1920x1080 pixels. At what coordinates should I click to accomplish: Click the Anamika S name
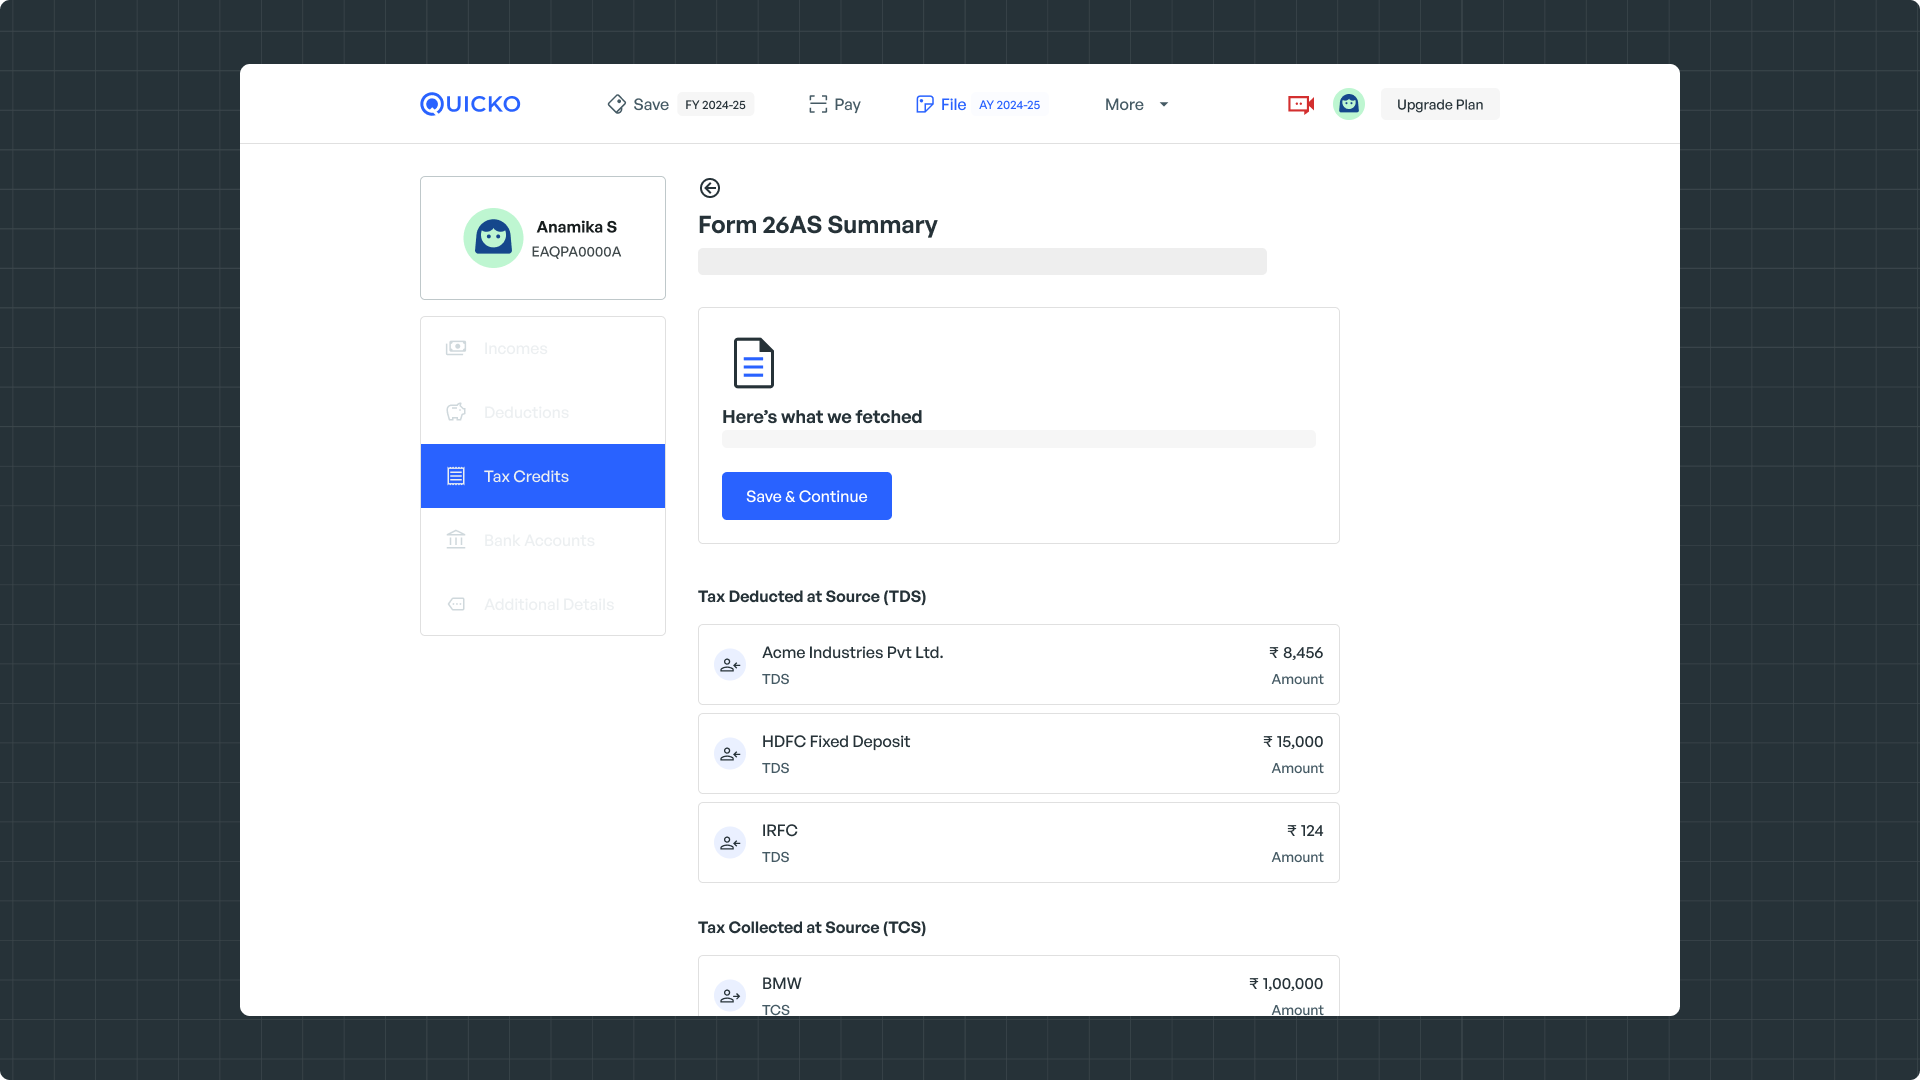pos(577,227)
